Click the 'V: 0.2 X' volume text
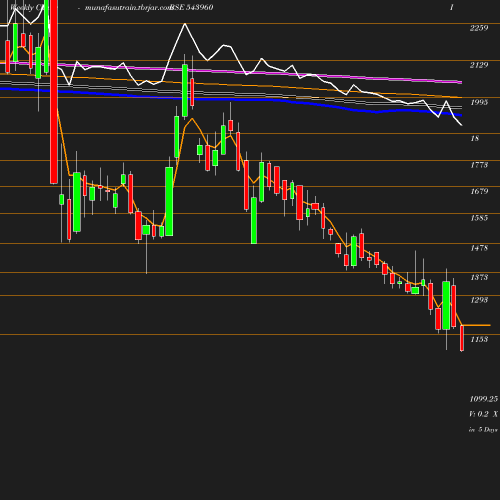Image resolution: width=500 pixels, height=500 pixels. [x=483, y=414]
